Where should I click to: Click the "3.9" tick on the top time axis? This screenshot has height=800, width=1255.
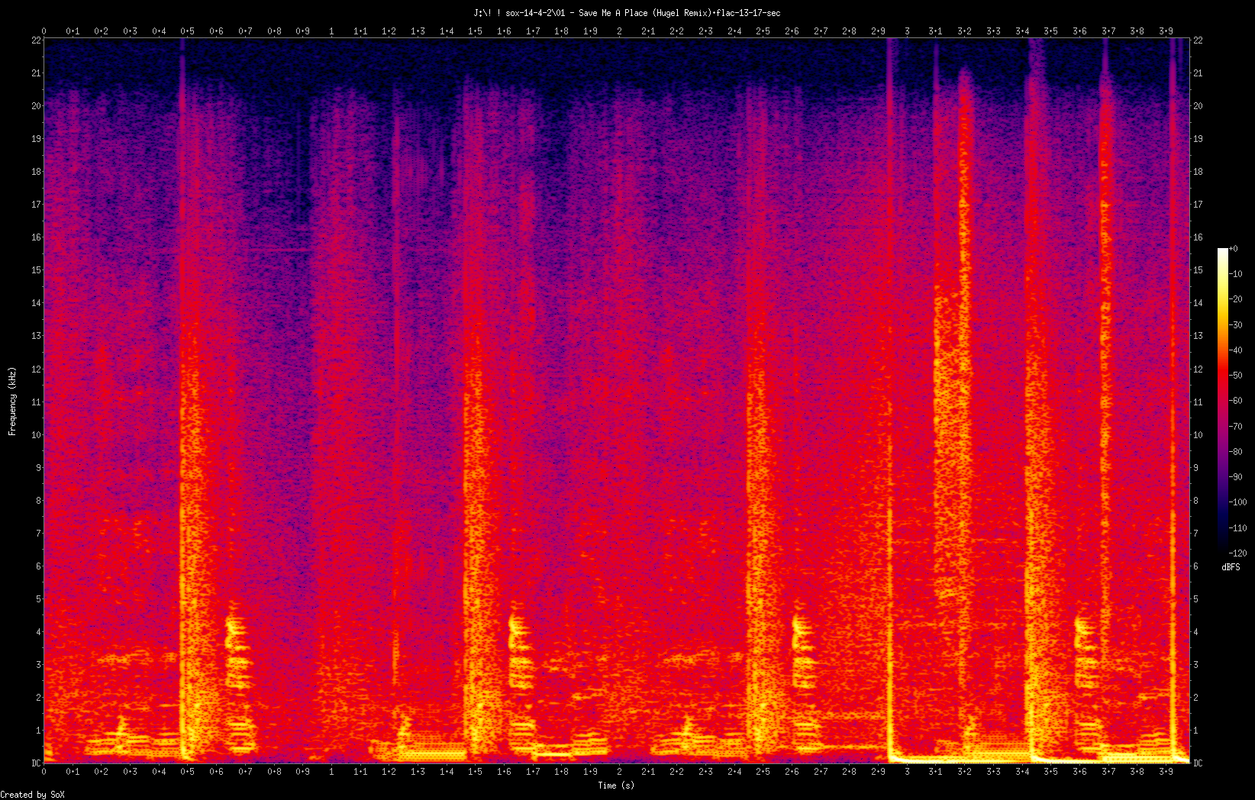[1166, 31]
